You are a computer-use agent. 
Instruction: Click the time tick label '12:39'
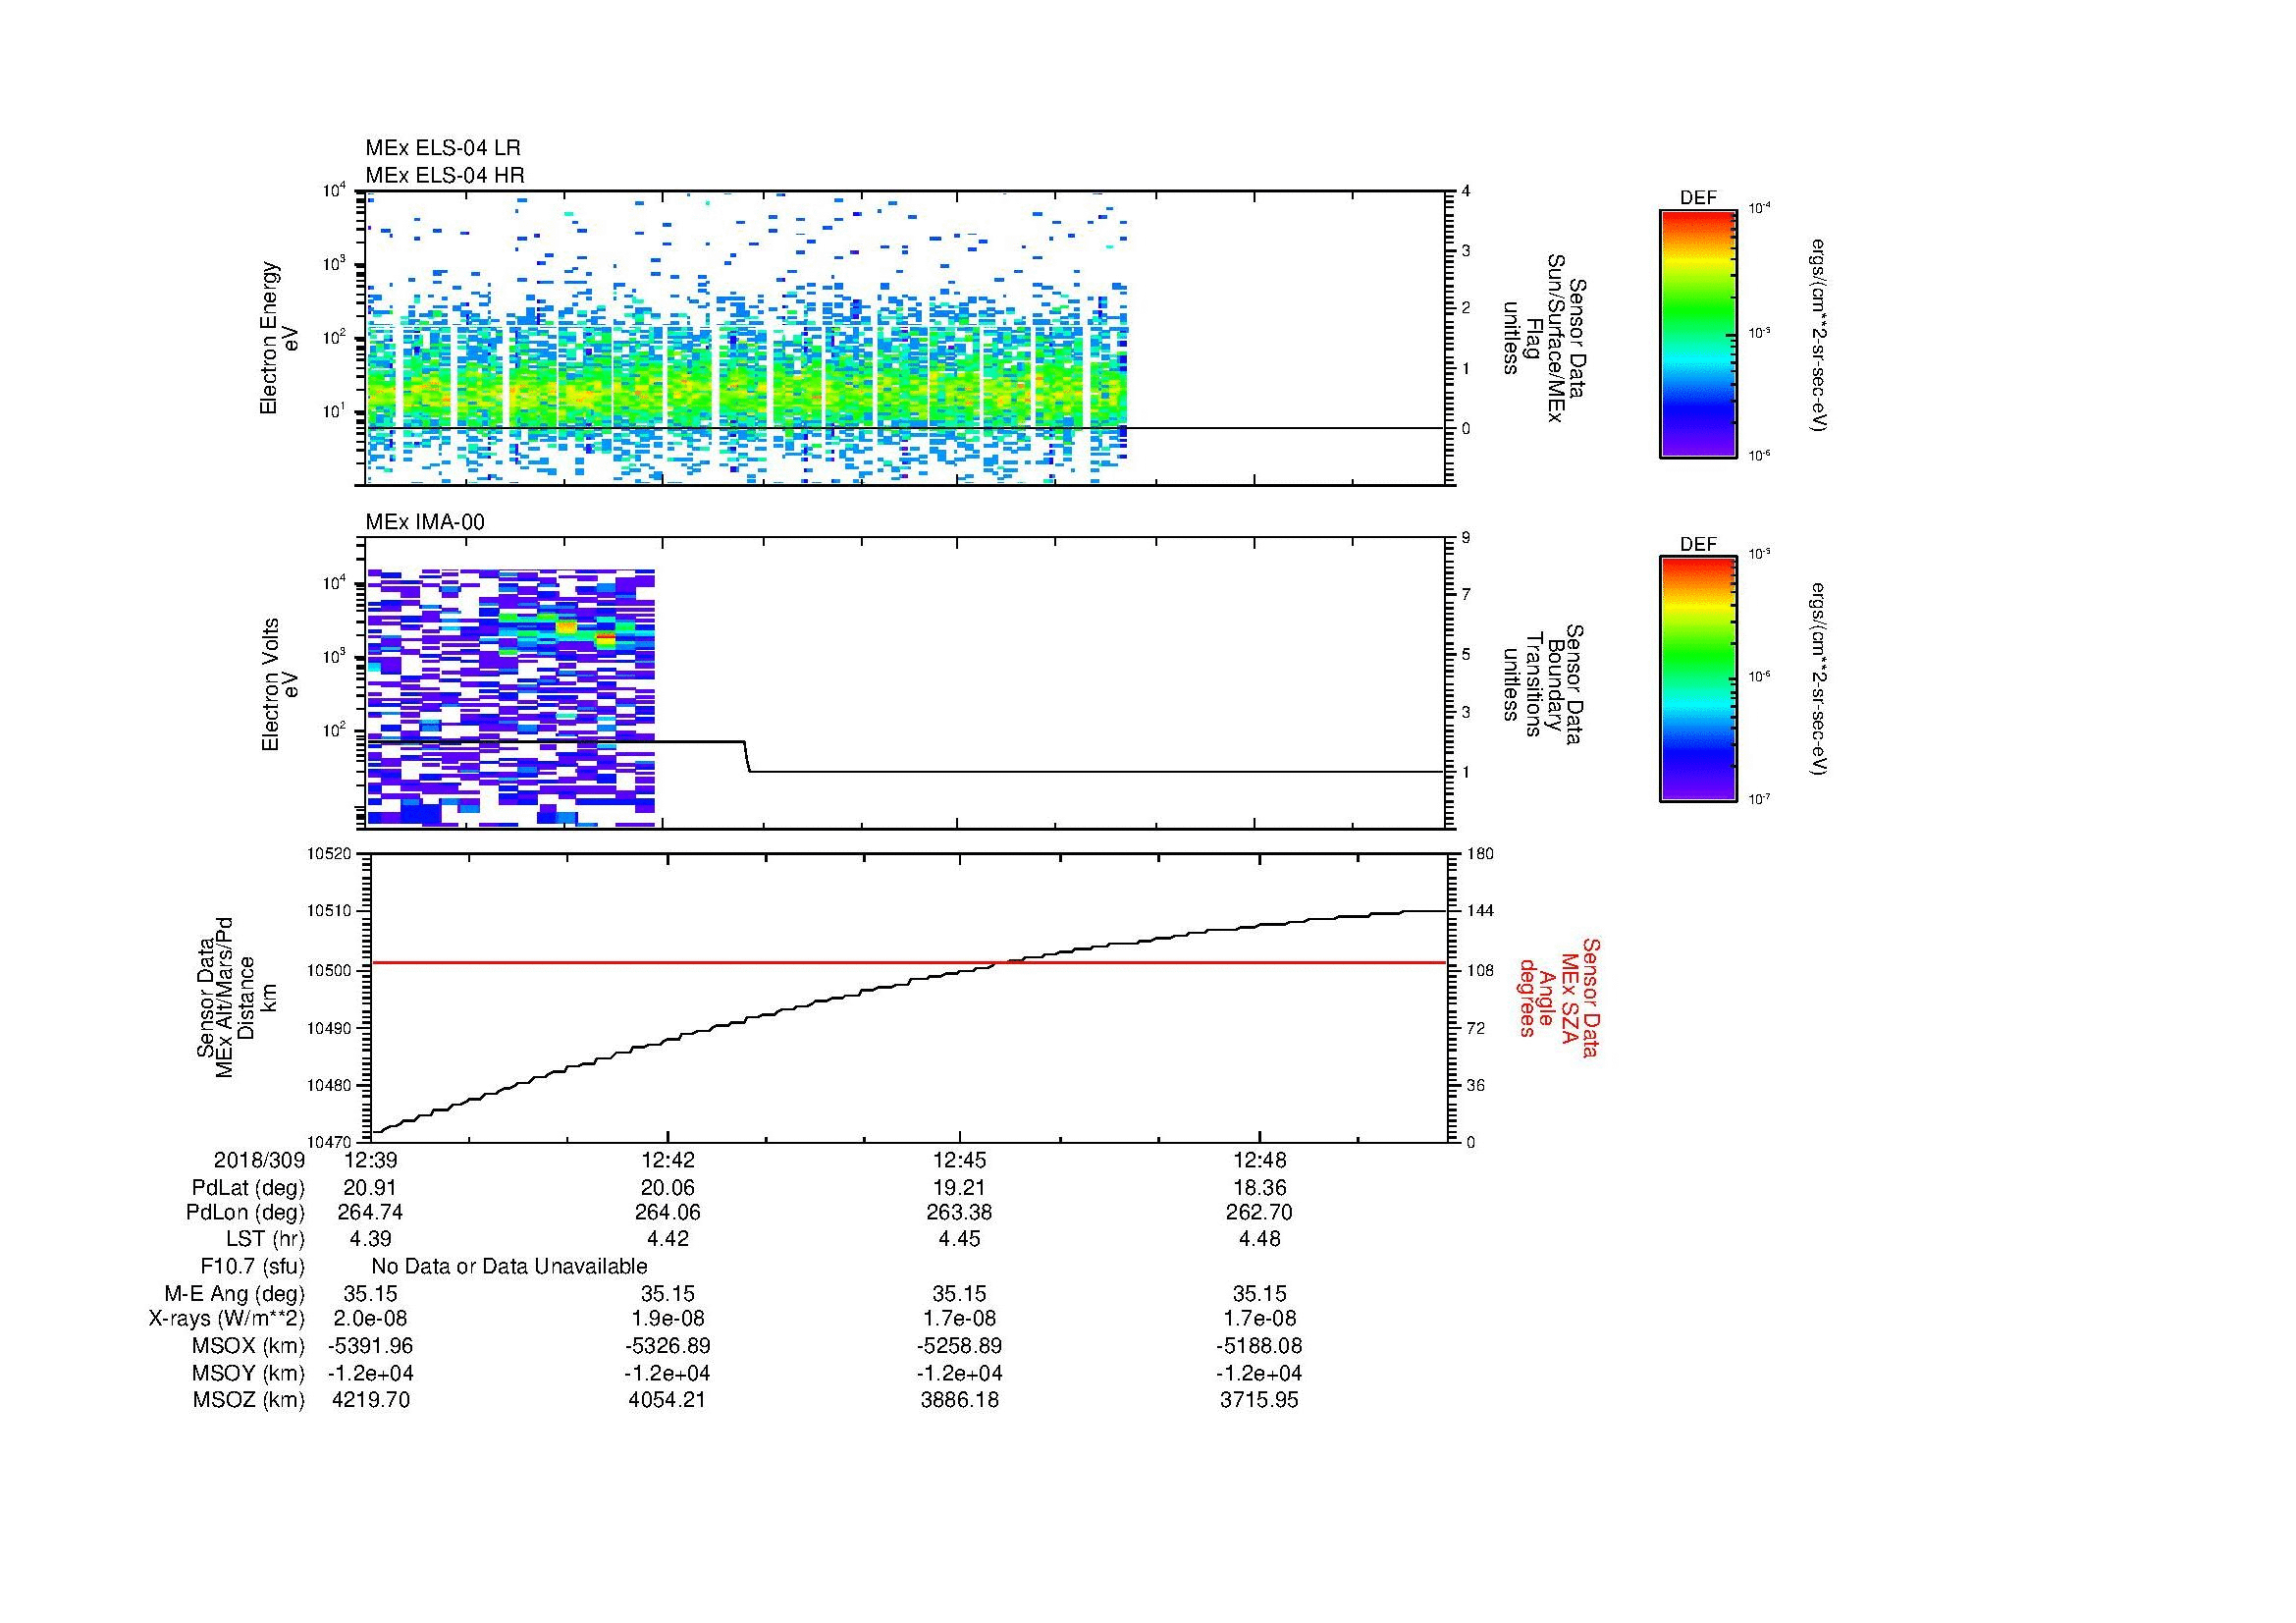tap(371, 1161)
